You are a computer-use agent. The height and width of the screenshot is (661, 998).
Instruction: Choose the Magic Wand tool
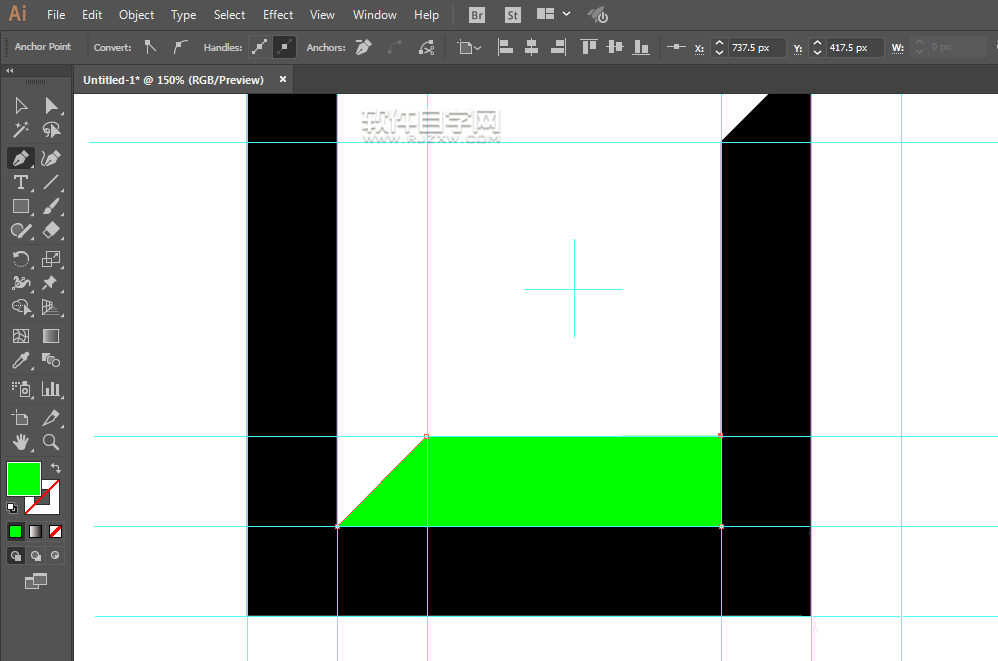[x=20, y=131]
